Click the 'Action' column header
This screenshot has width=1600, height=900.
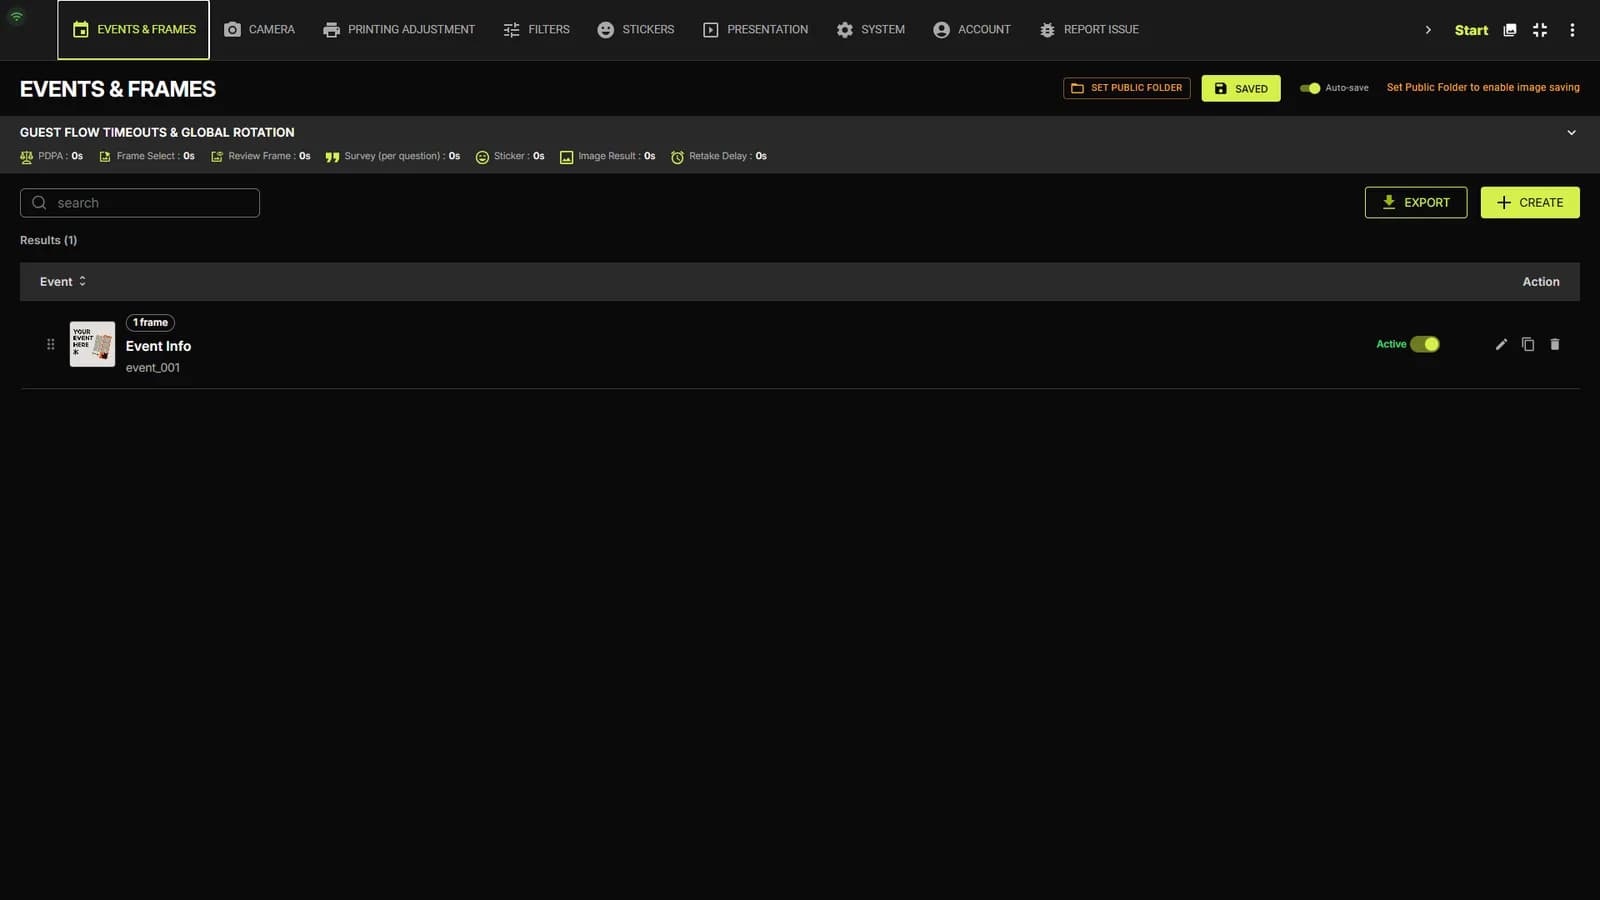pos(1541,282)
